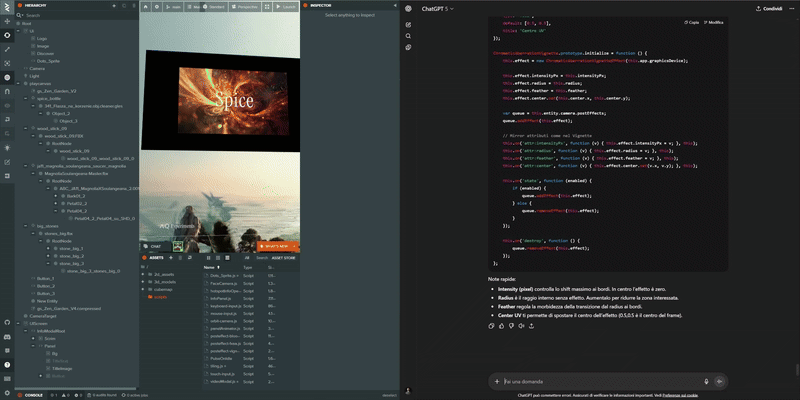Viewport: 800px width, 400px height.
Task: Sort assets by Name column
Action: tap(212, 267)
